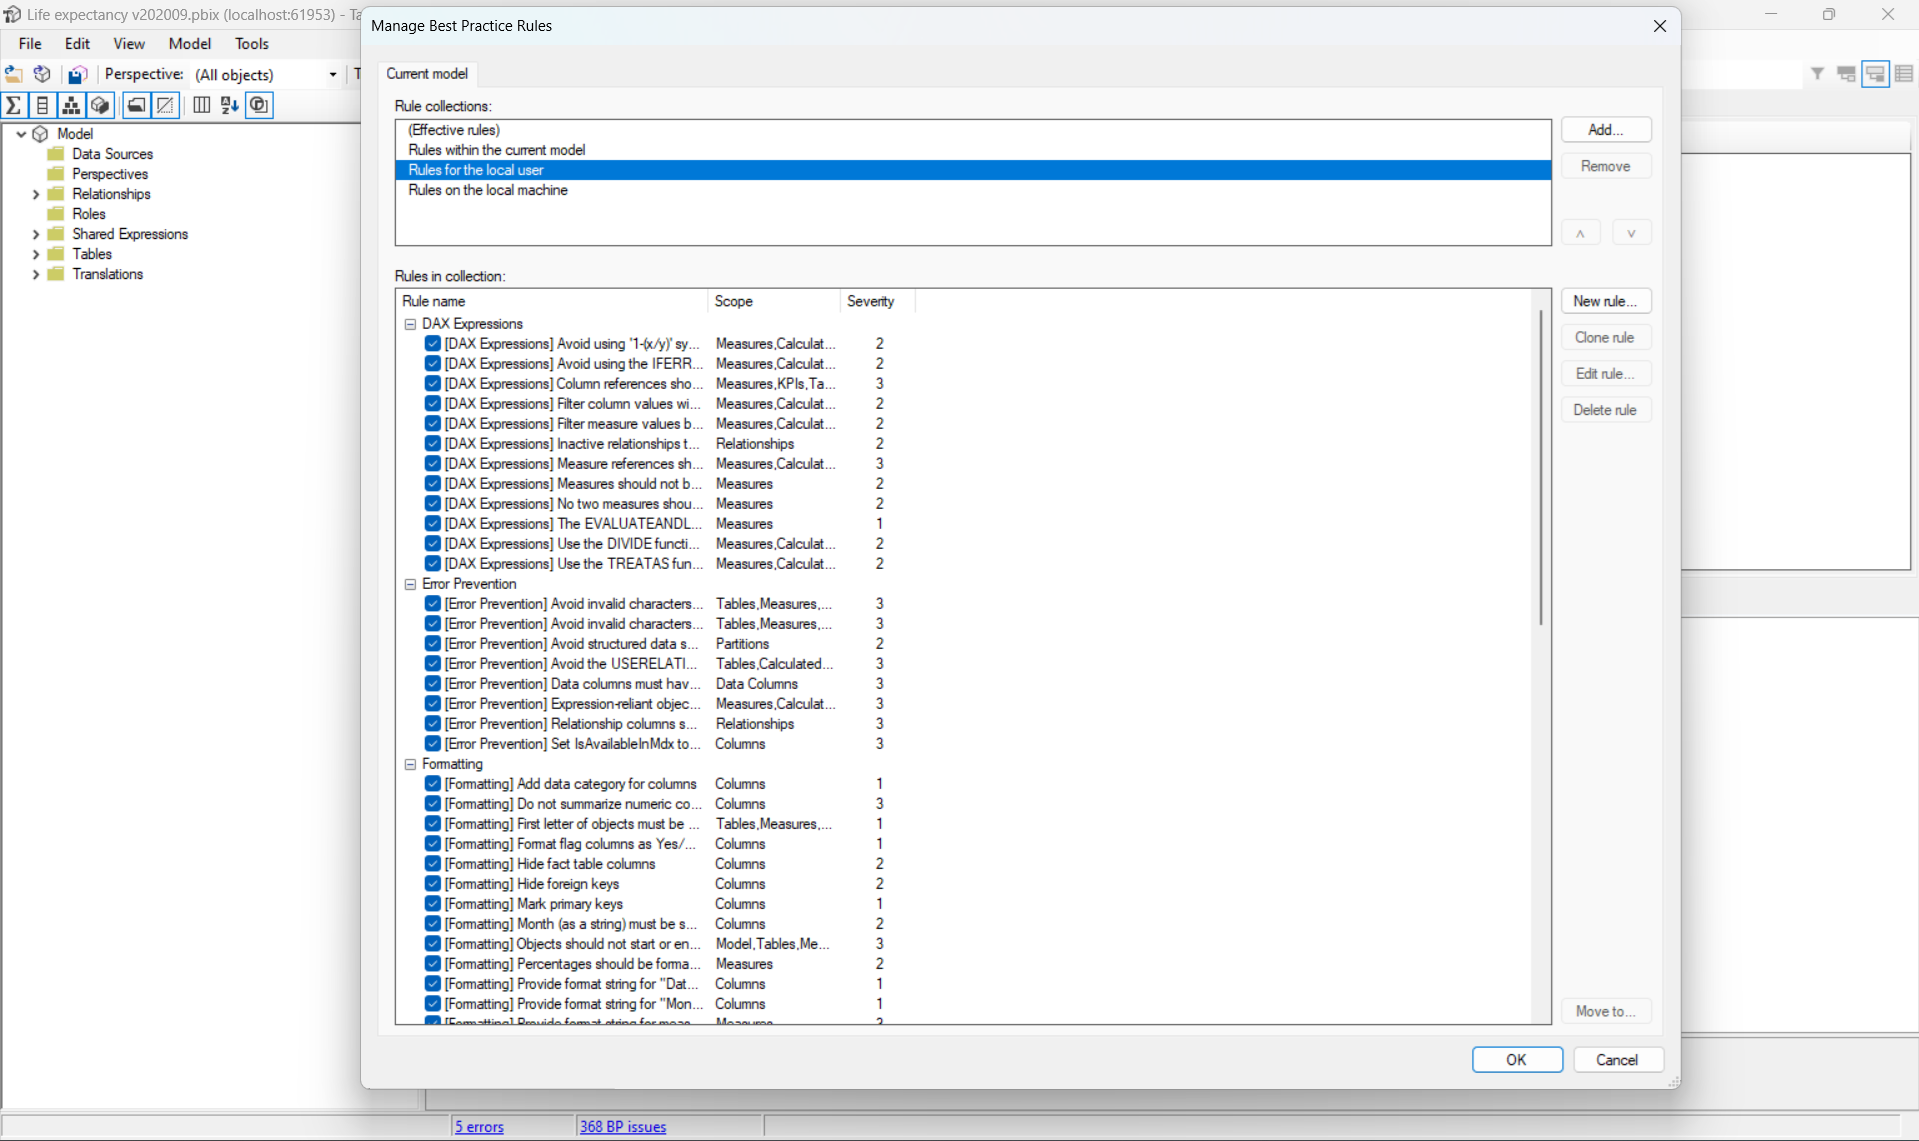This screenshot has width=1919, height=1141.
Task: Click the flat list view icon at far right
Action: pos(1903,74)
